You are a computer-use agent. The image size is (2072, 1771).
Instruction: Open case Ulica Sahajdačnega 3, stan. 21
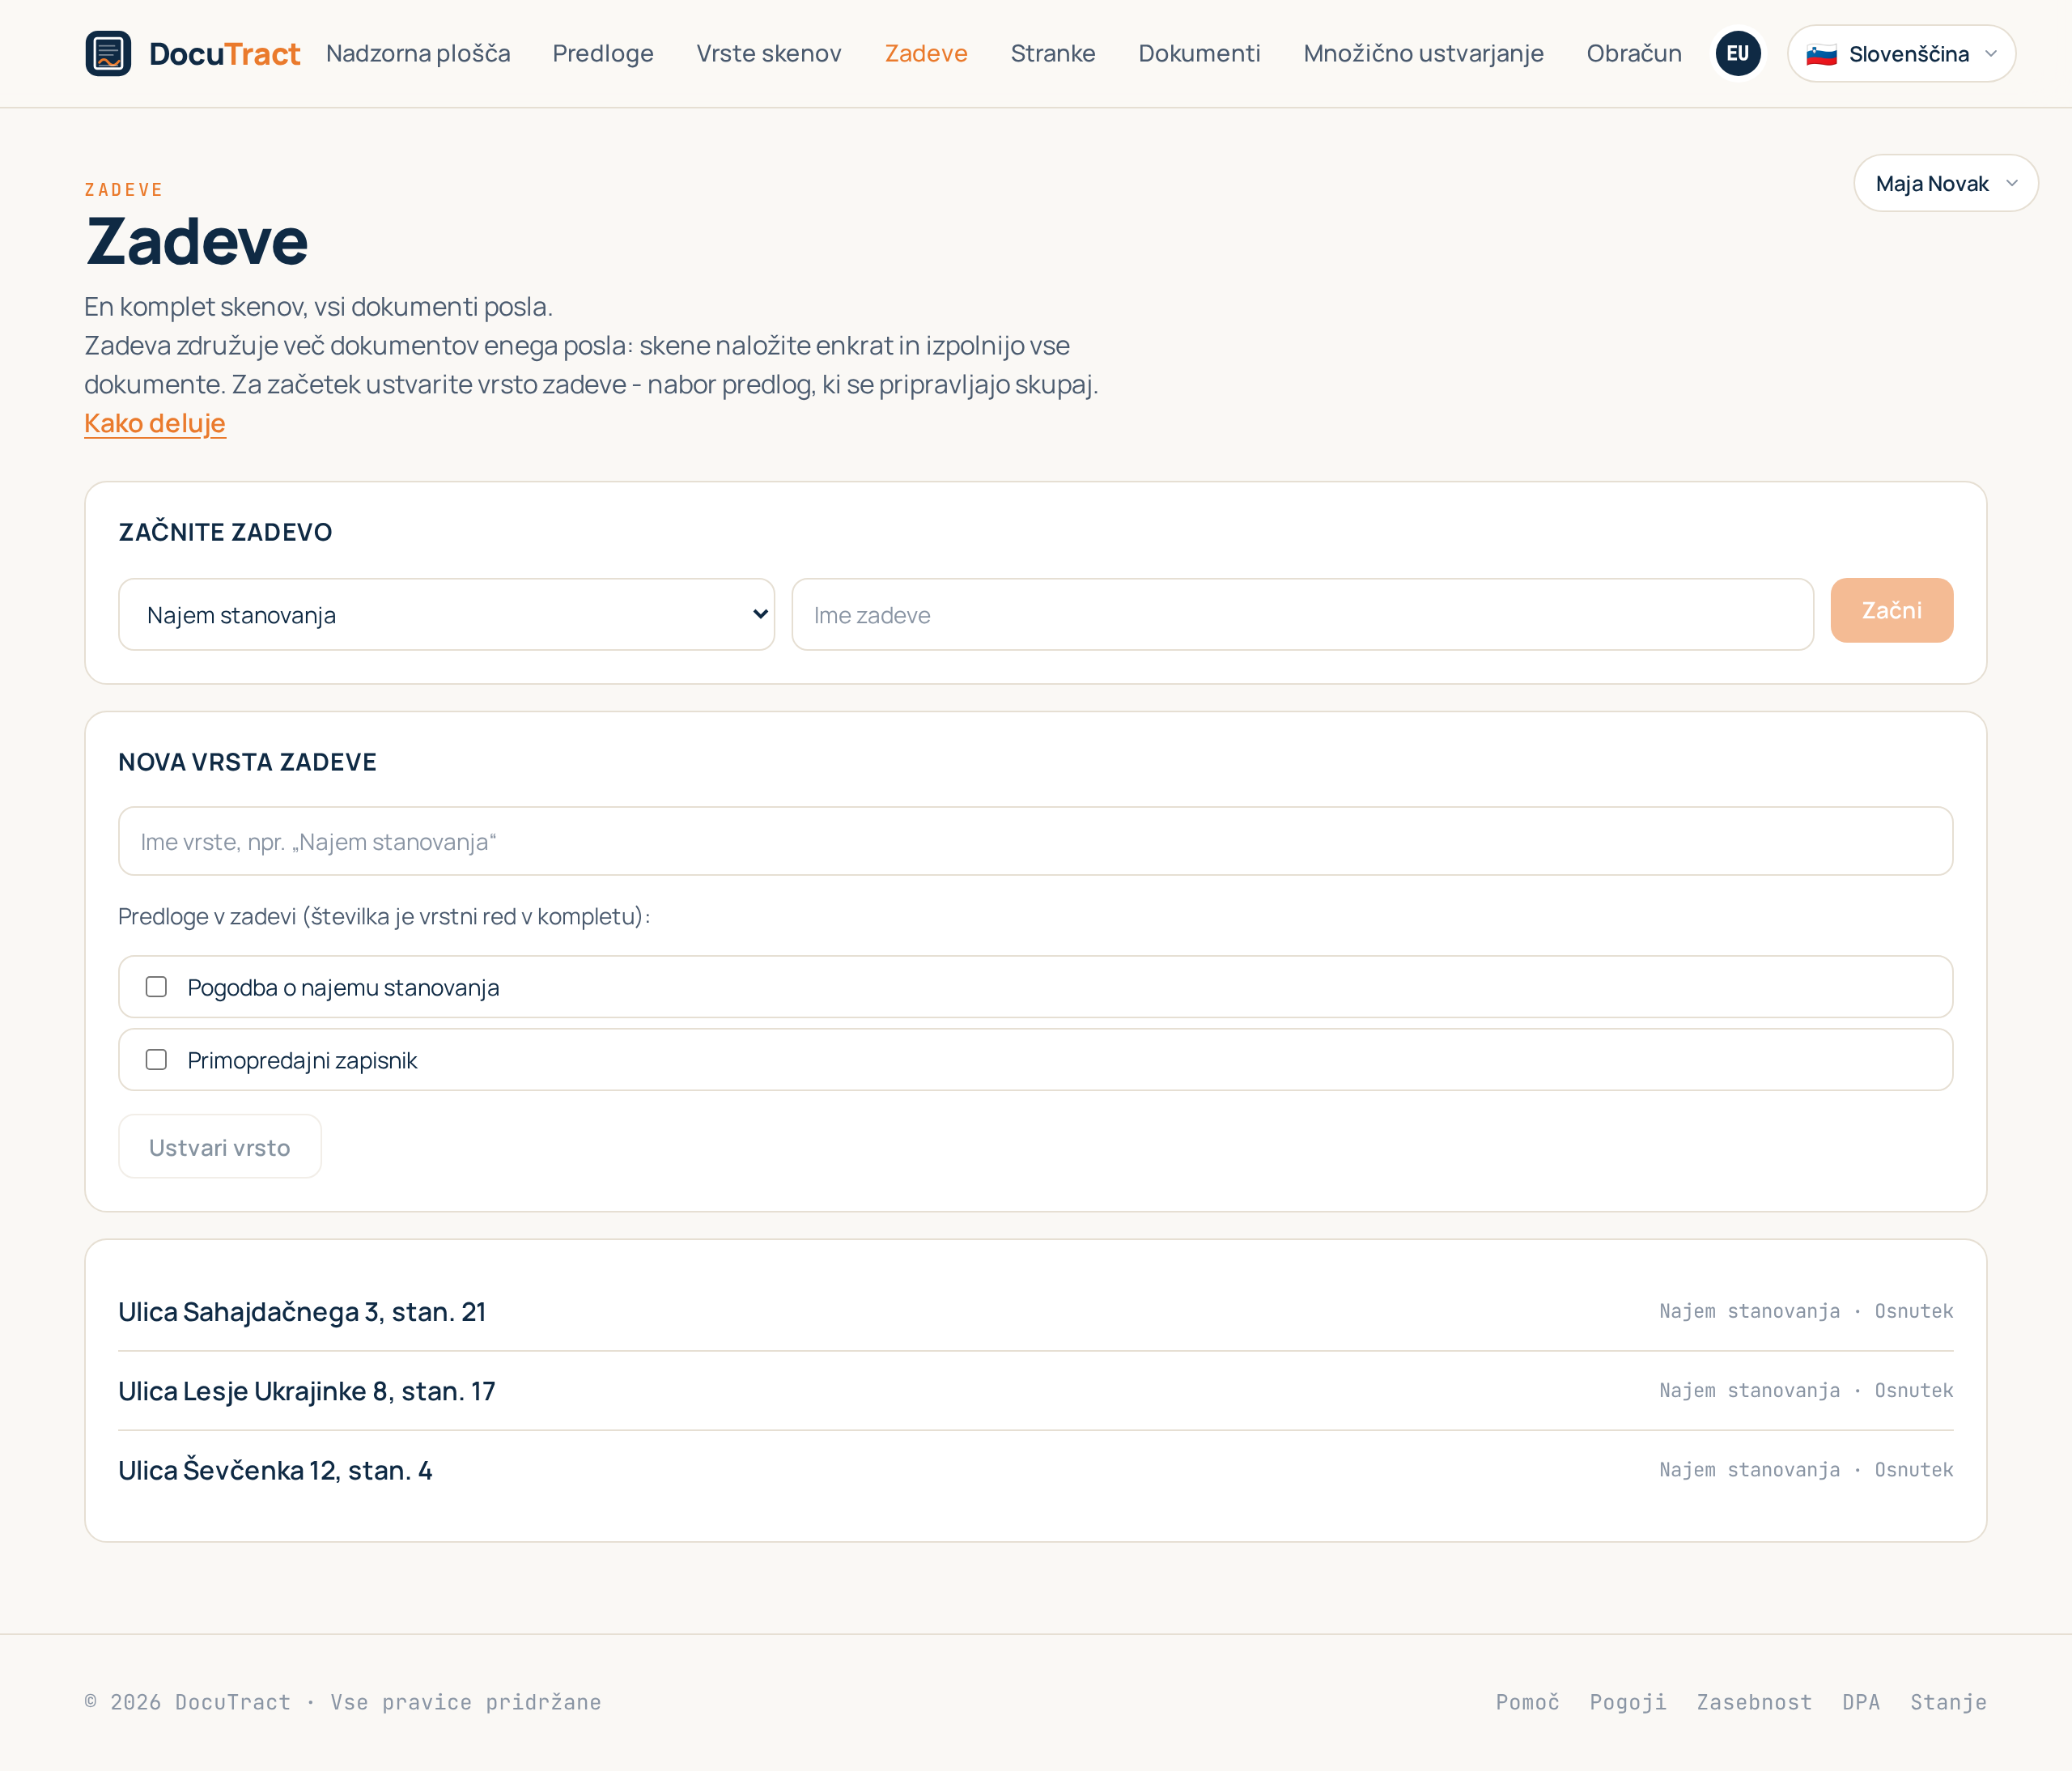click(302, 1312)
